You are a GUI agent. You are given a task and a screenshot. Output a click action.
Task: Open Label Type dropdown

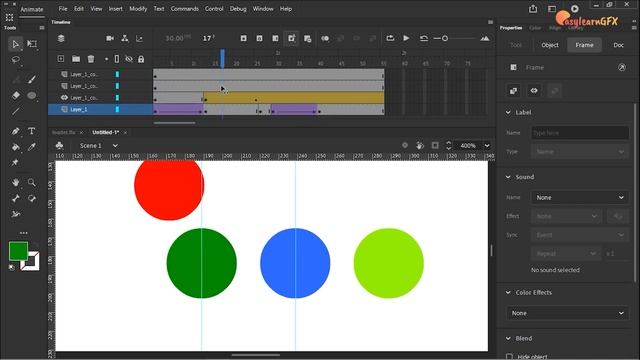[580, 152]
